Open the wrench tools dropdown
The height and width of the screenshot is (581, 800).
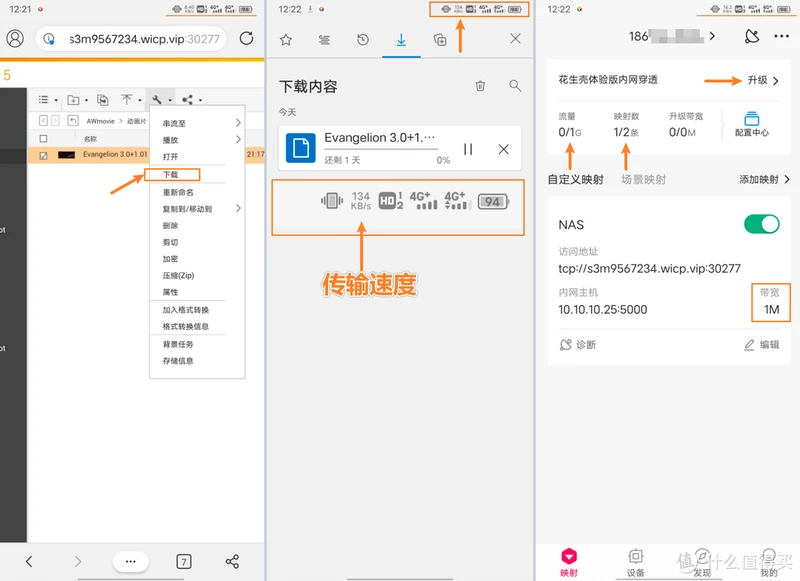[x=161, y=99]
